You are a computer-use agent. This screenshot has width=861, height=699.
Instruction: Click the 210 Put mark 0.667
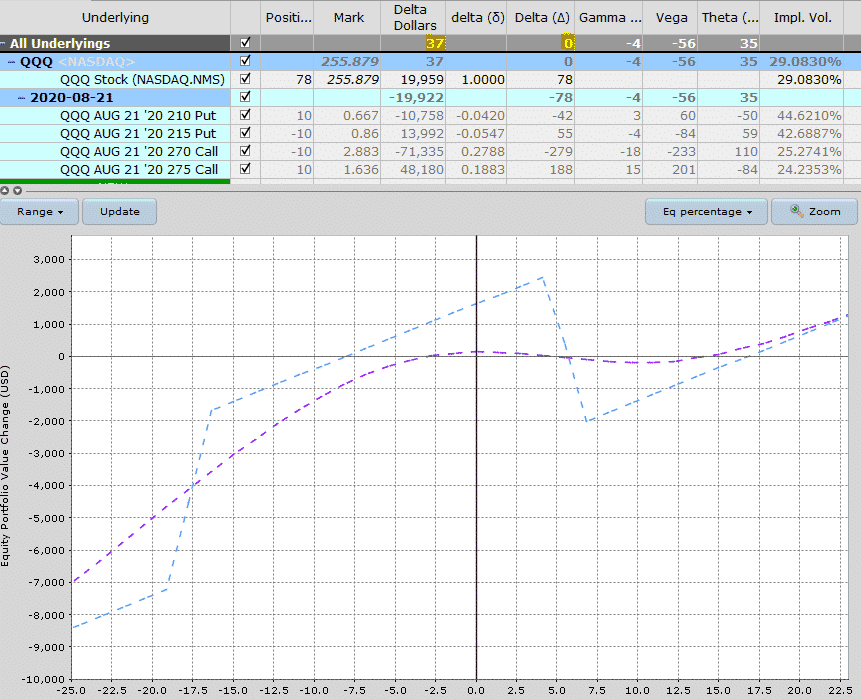[x=361, y=116]
